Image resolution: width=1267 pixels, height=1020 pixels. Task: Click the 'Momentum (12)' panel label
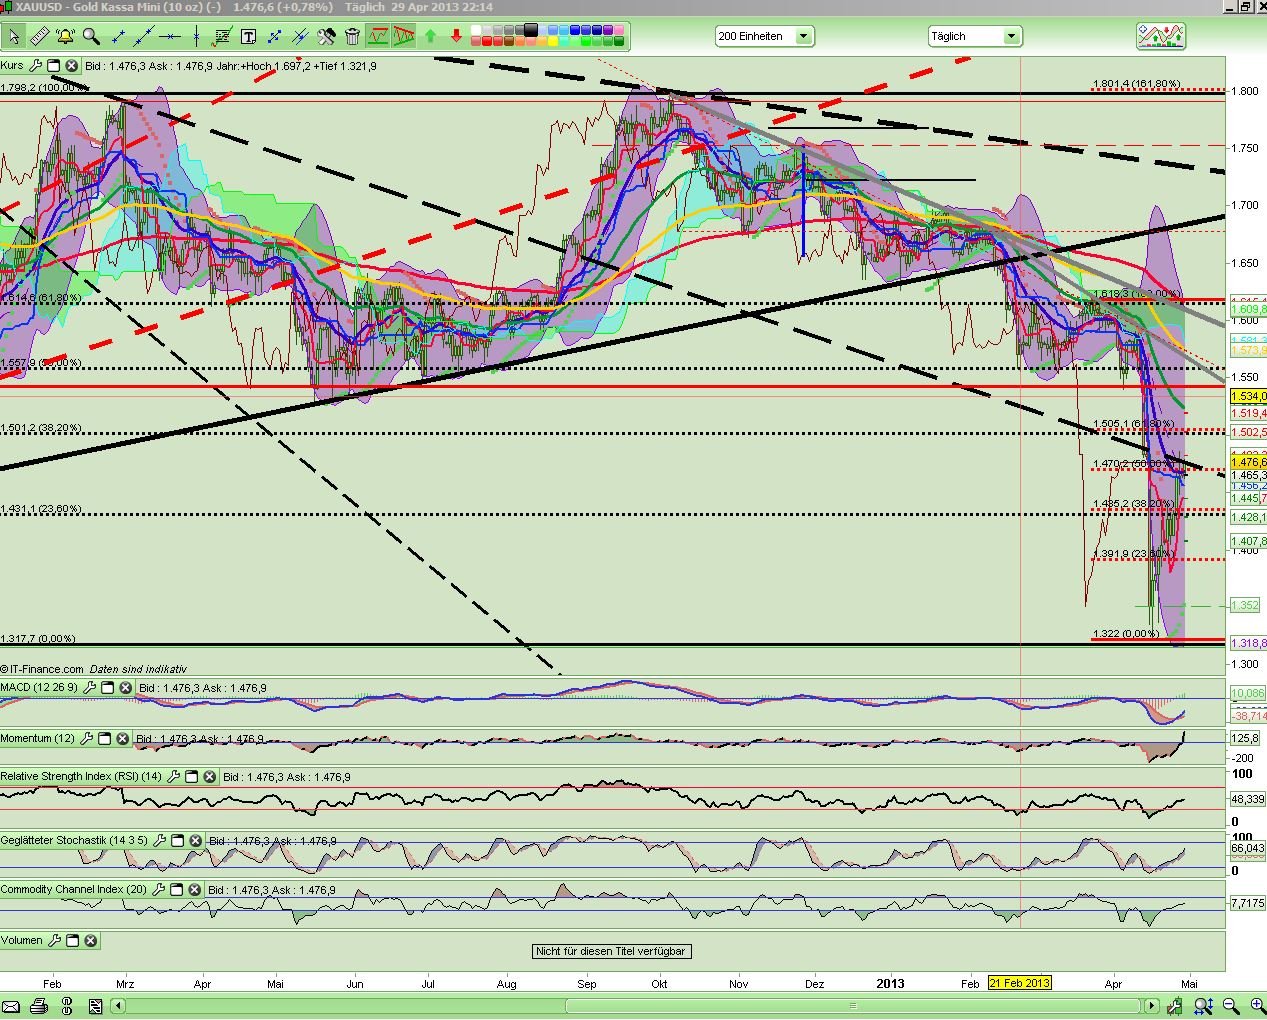click(x=37, y=739)
